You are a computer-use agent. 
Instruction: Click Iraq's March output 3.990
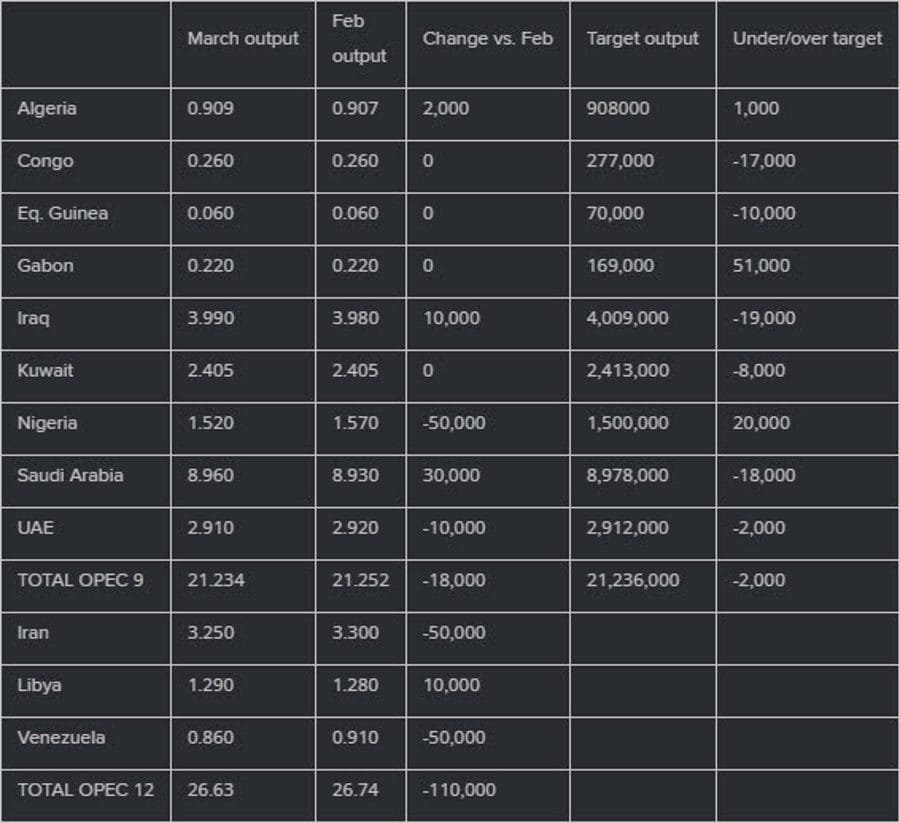coord(210,318)
